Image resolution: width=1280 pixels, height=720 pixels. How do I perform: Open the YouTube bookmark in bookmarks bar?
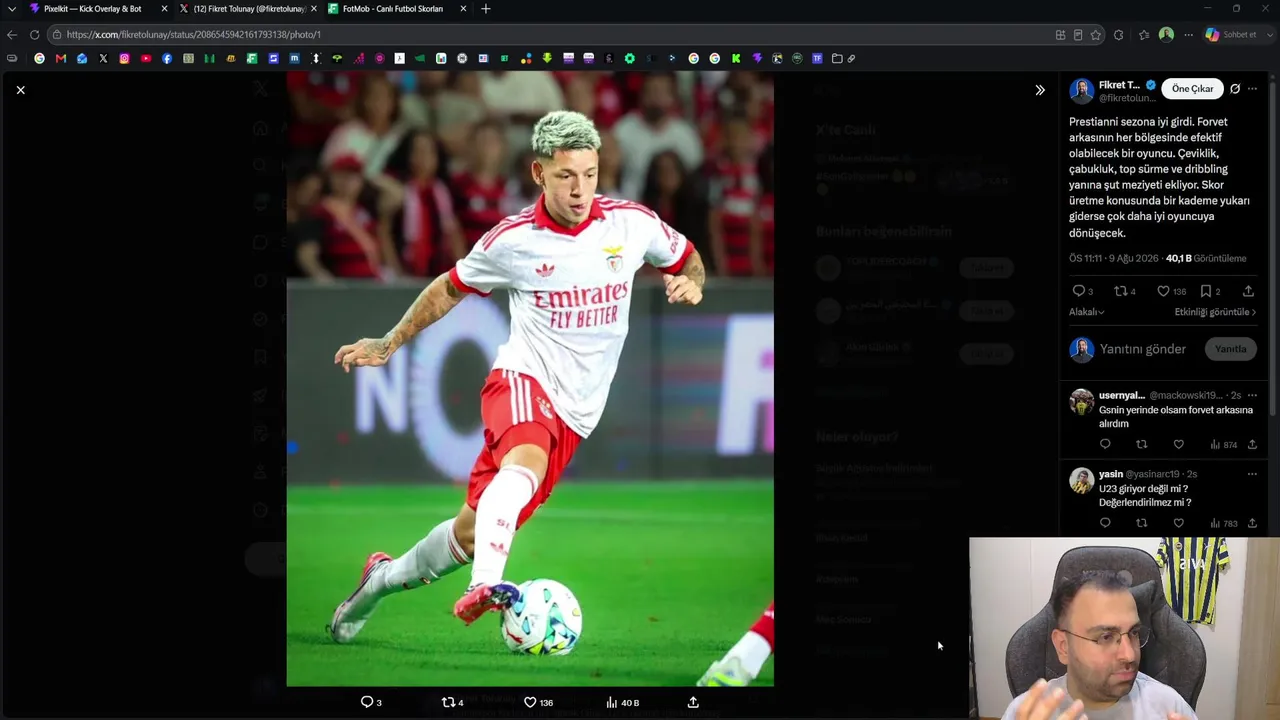point(146,59)
